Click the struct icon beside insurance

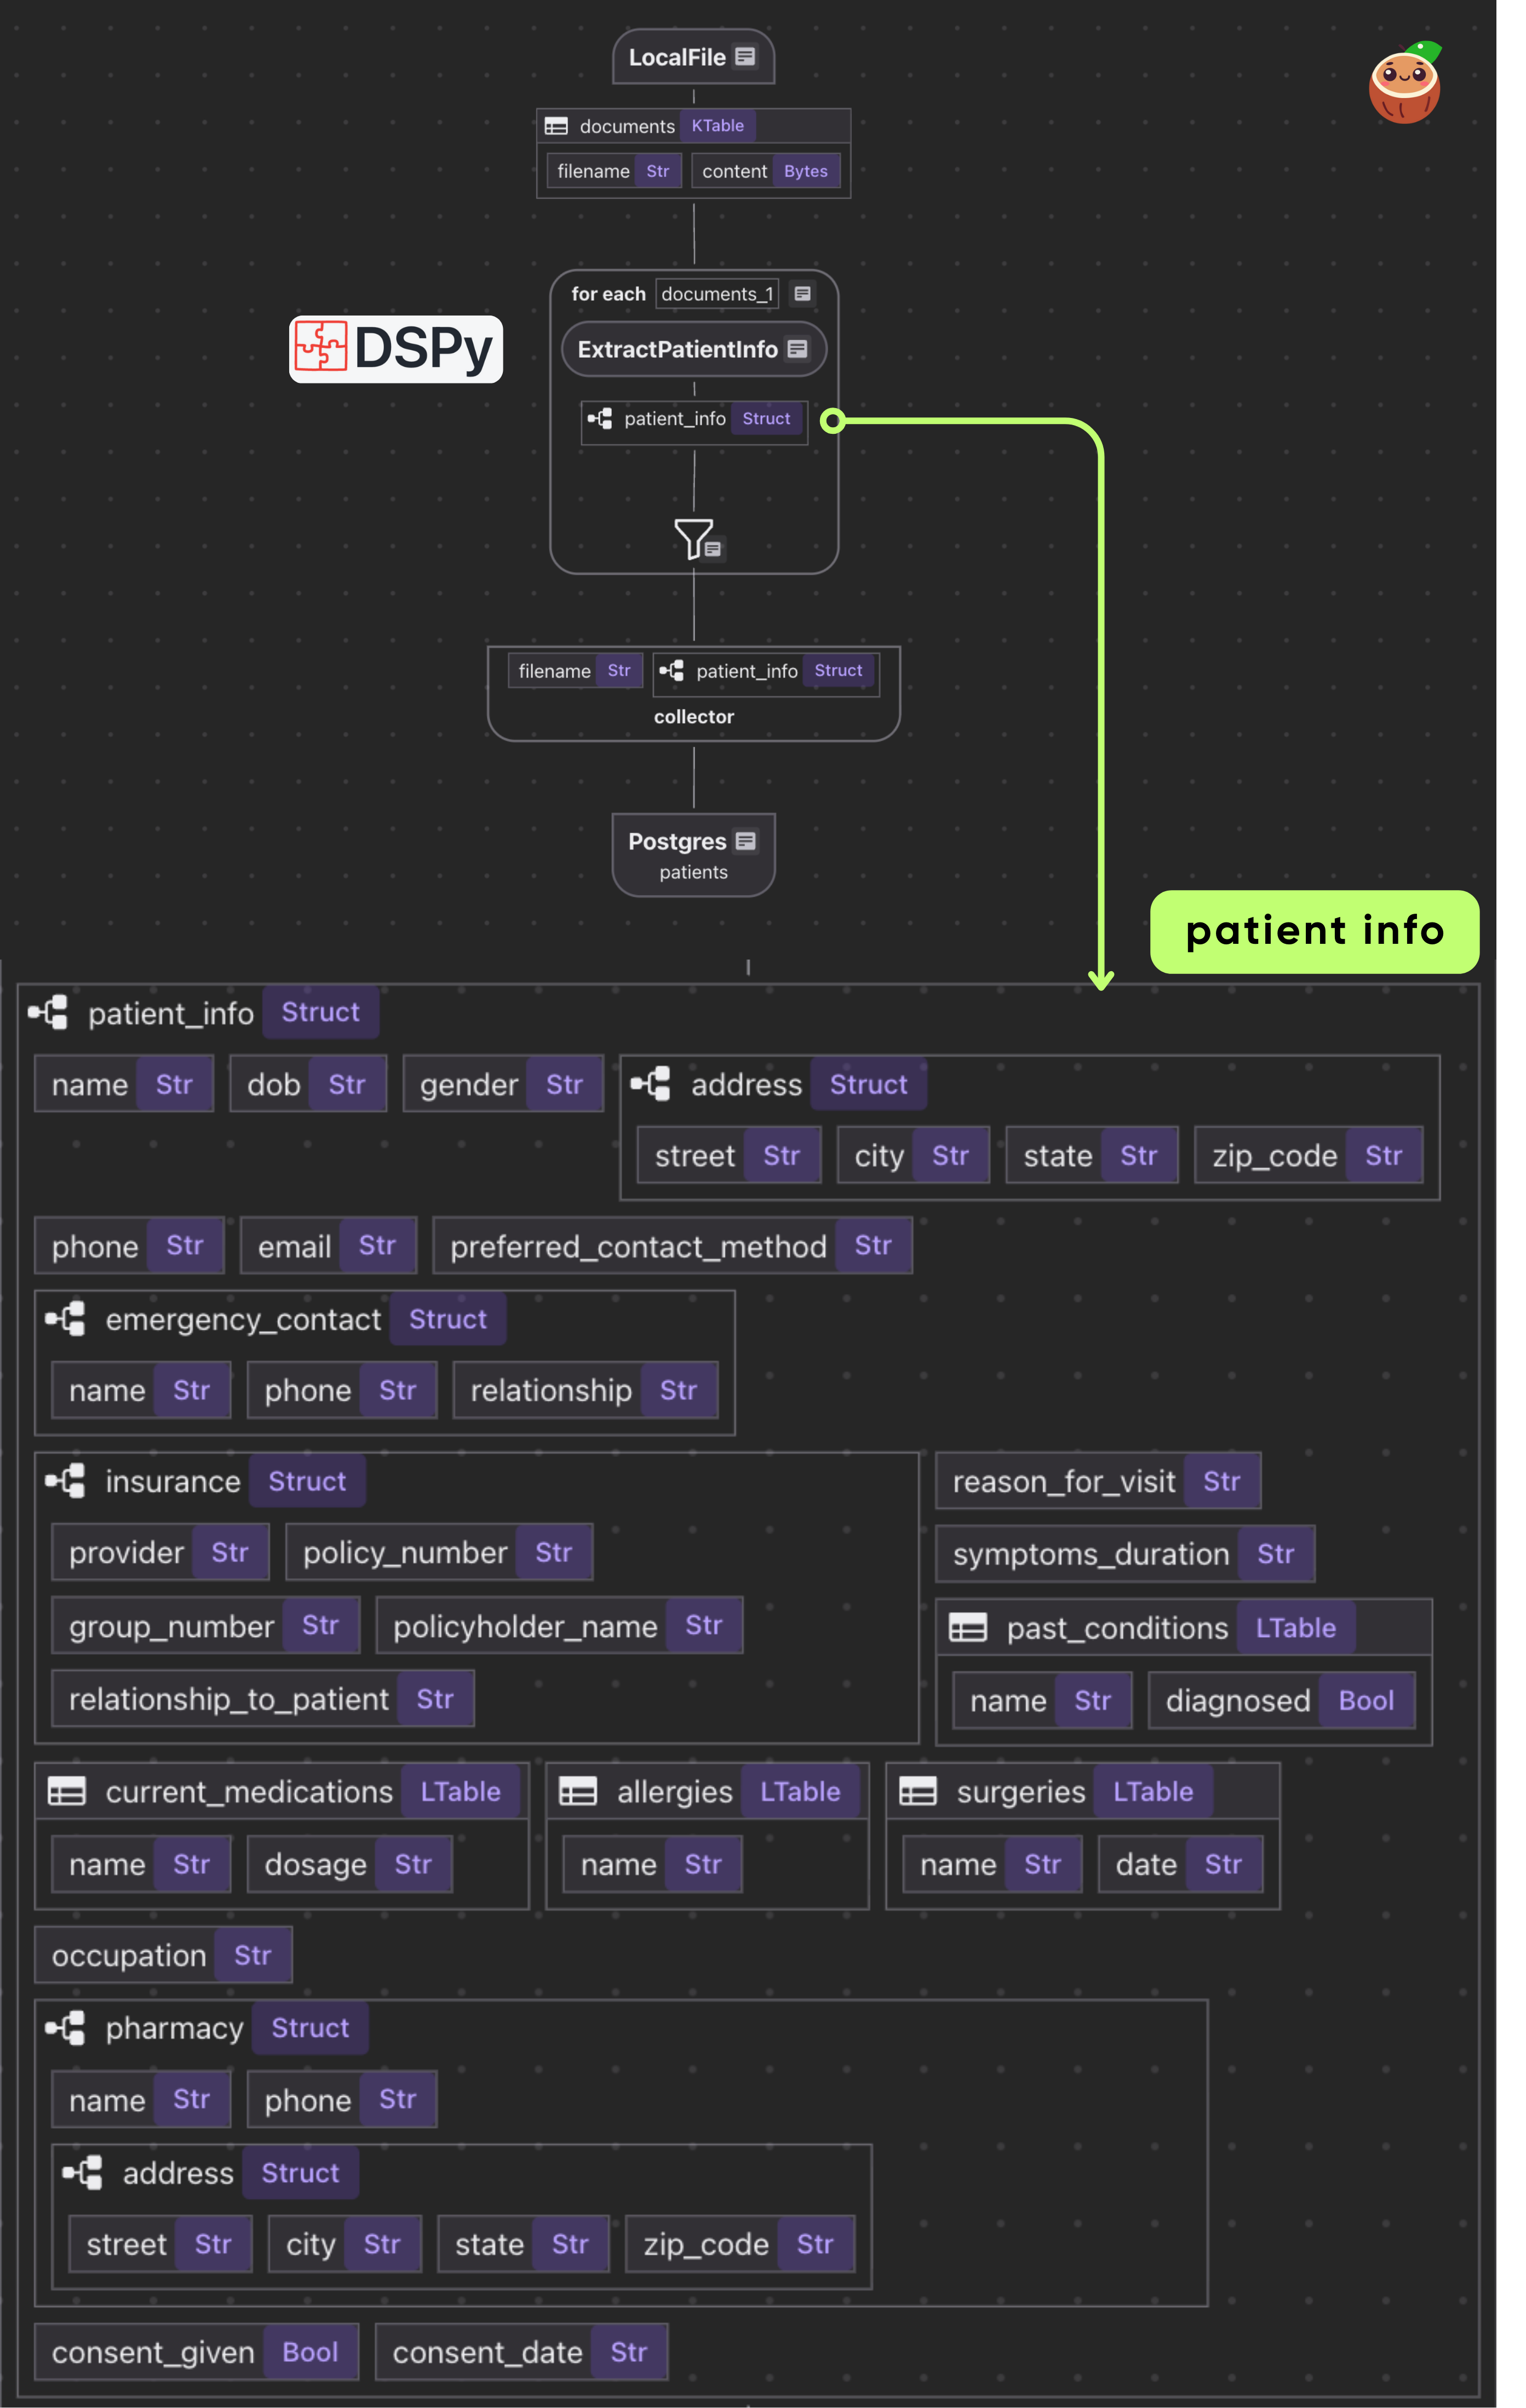[x=67, y=1481]
